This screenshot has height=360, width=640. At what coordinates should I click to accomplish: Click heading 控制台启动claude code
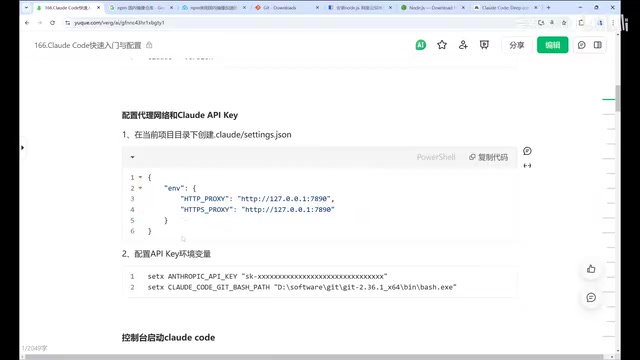pos(168,338)
